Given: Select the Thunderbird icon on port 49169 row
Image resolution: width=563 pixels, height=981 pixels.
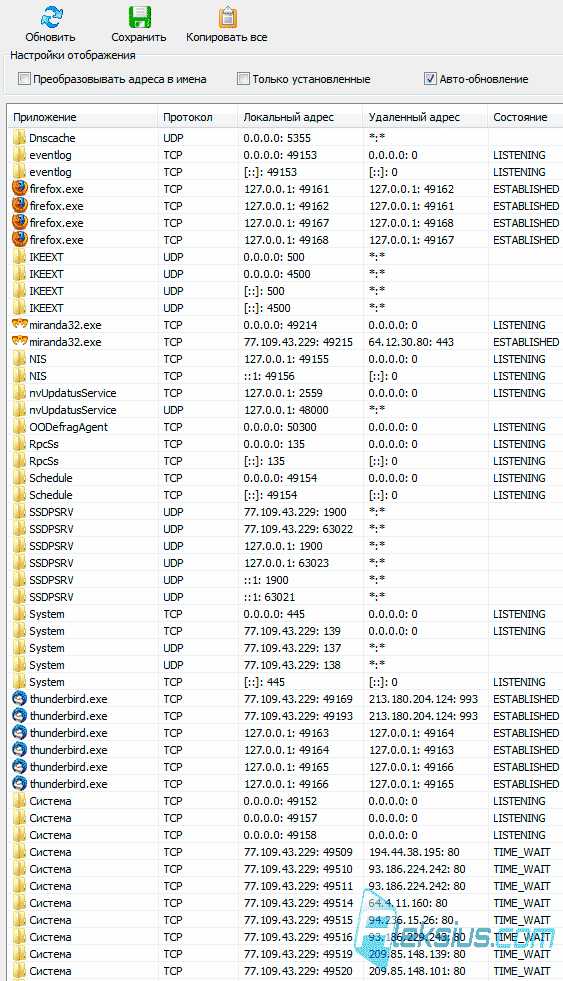Looking at the screenshot, I should click(x=20, y=698).
